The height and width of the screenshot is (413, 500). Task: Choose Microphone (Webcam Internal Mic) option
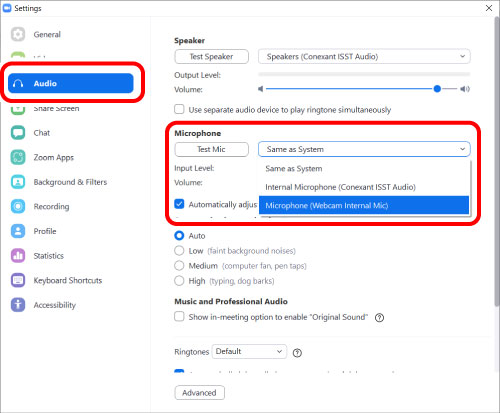click(x=364, y=205)
